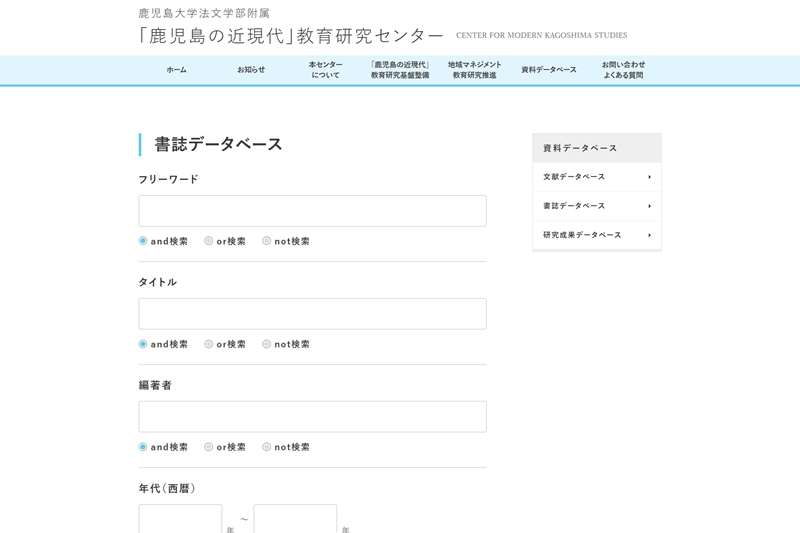
Task: Select not検索 for フリーワード
Action: tap(267, 241)
